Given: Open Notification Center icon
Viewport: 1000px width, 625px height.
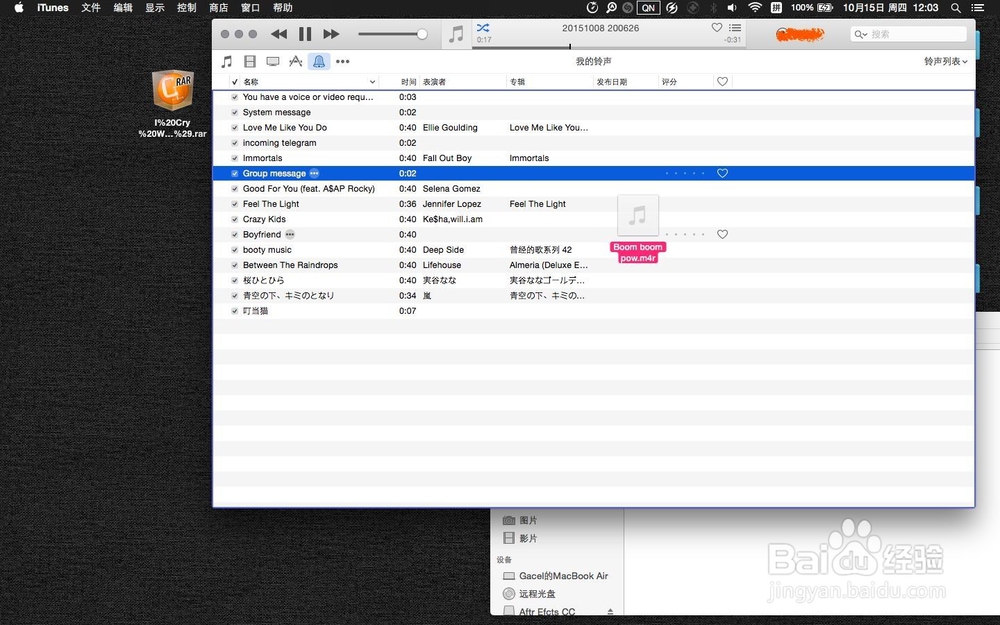Looking at the screenshot, I should [977, 8].
